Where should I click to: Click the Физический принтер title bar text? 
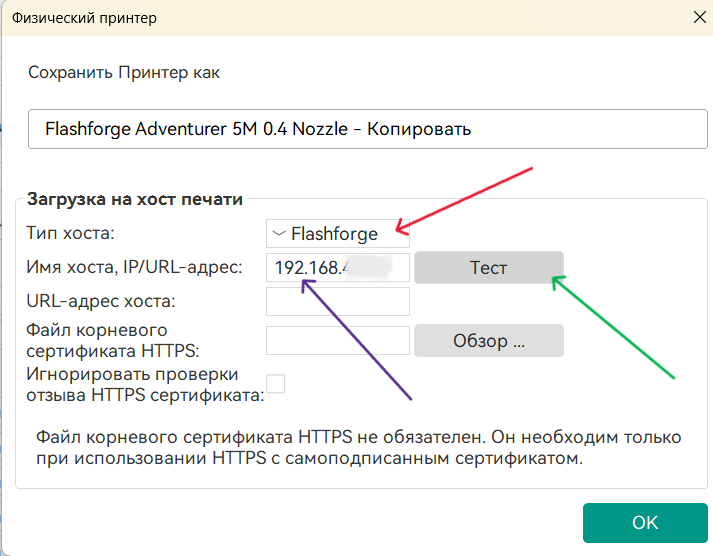tap(84, 18)
